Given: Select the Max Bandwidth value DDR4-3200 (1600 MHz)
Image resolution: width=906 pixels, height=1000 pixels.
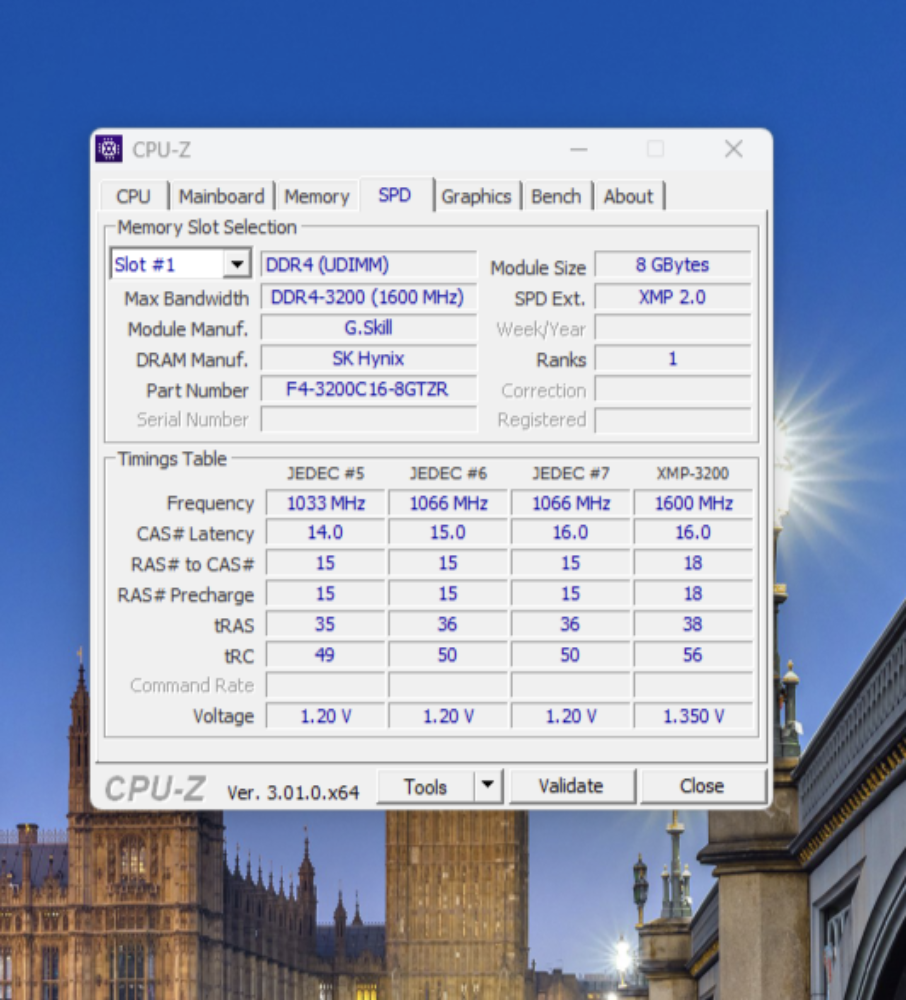Looking at the screenshot, I should pos(369,297).
